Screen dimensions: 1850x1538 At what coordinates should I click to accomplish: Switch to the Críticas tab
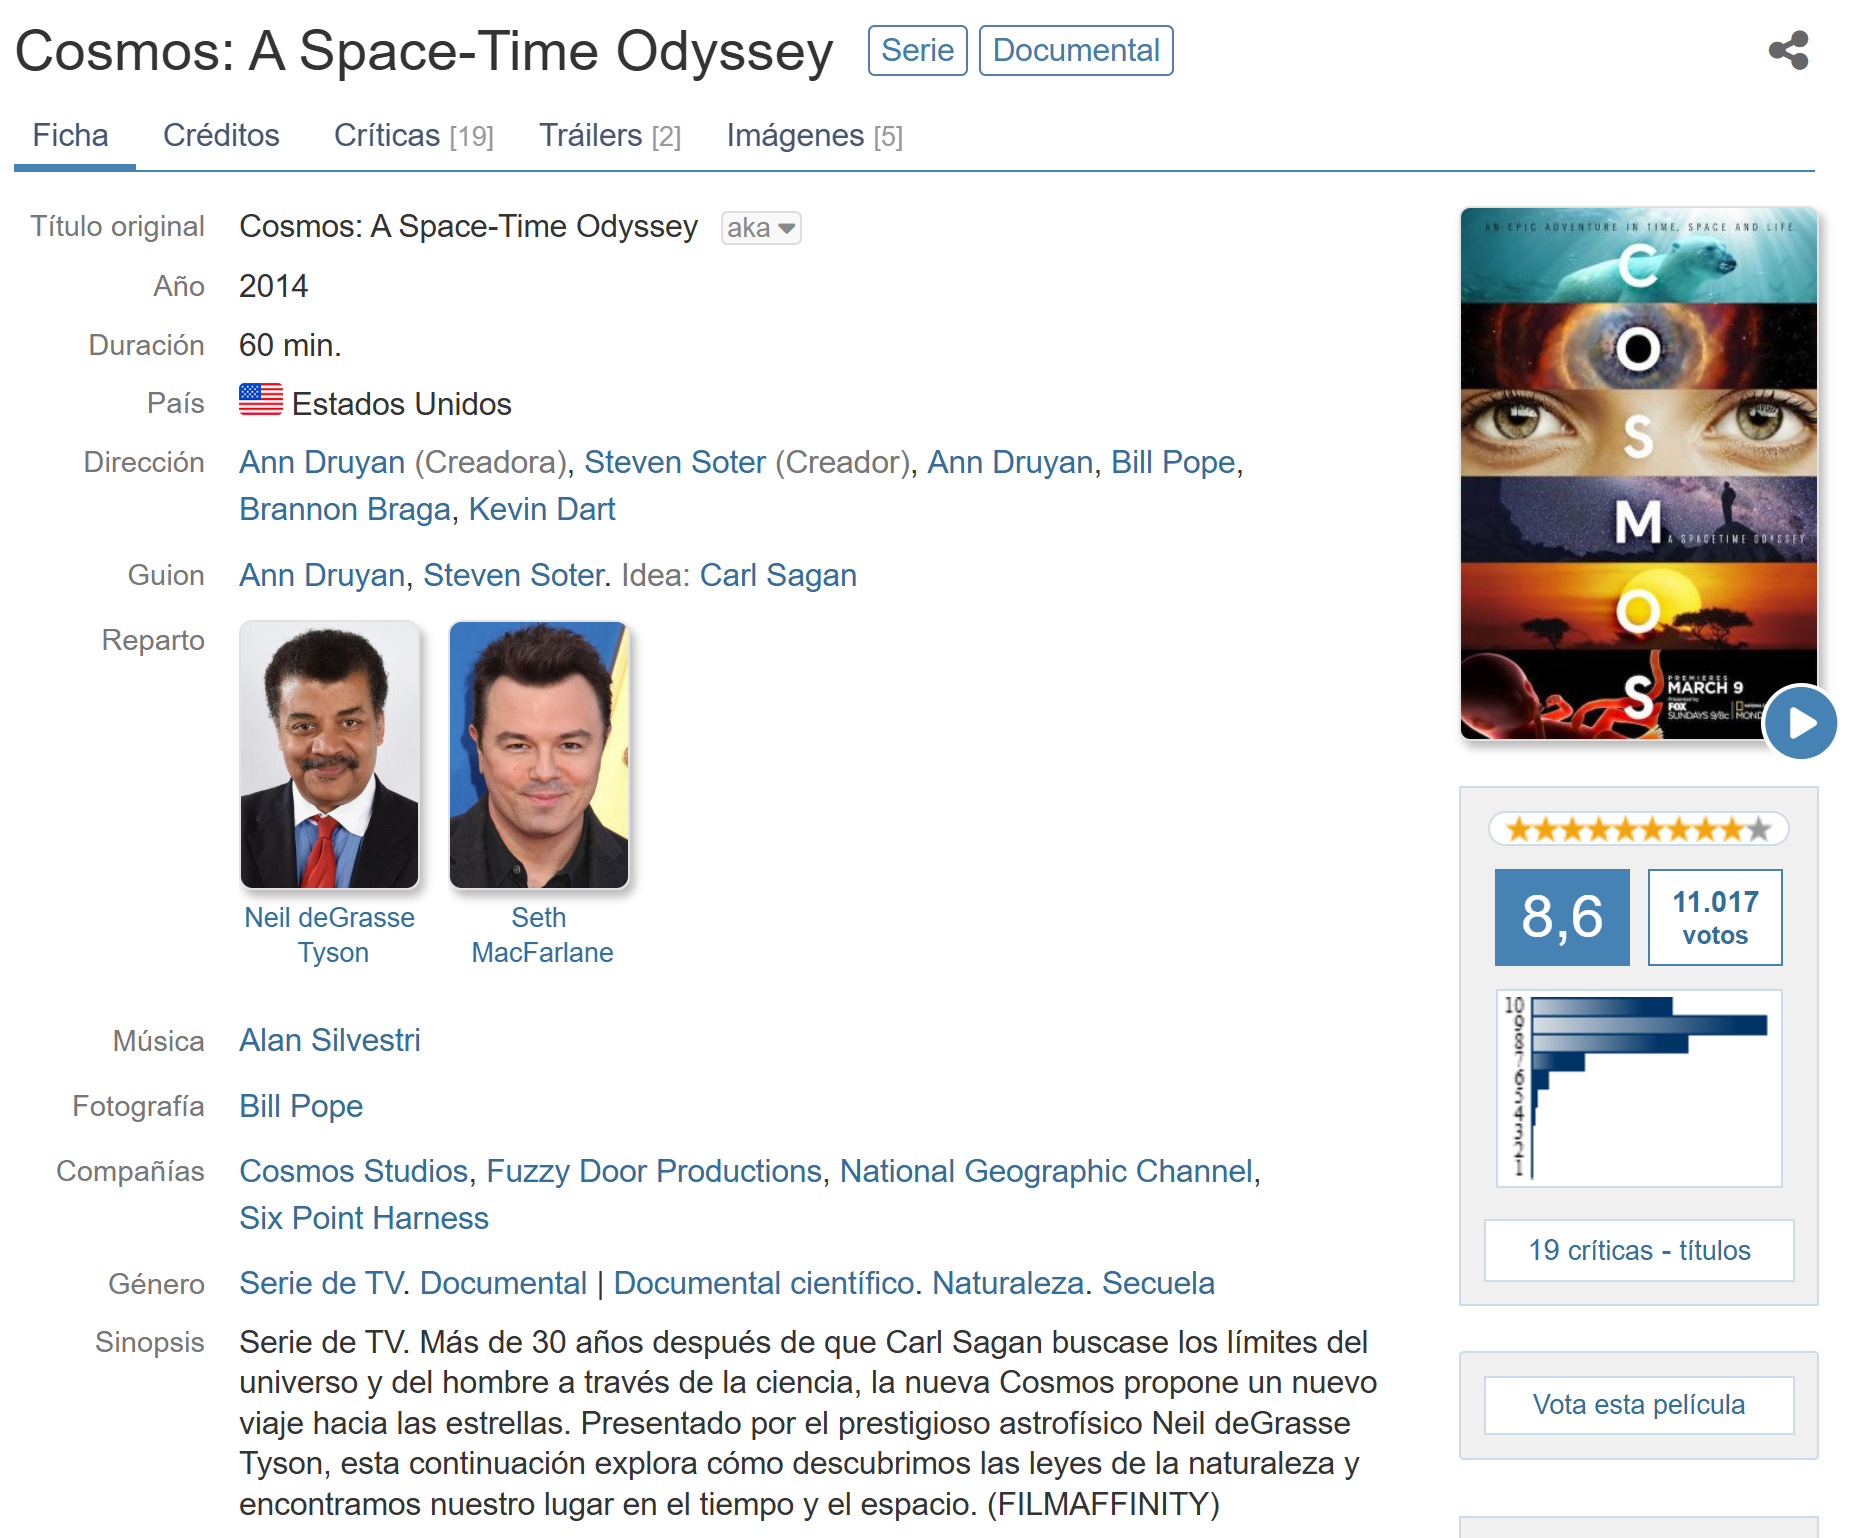413,136
